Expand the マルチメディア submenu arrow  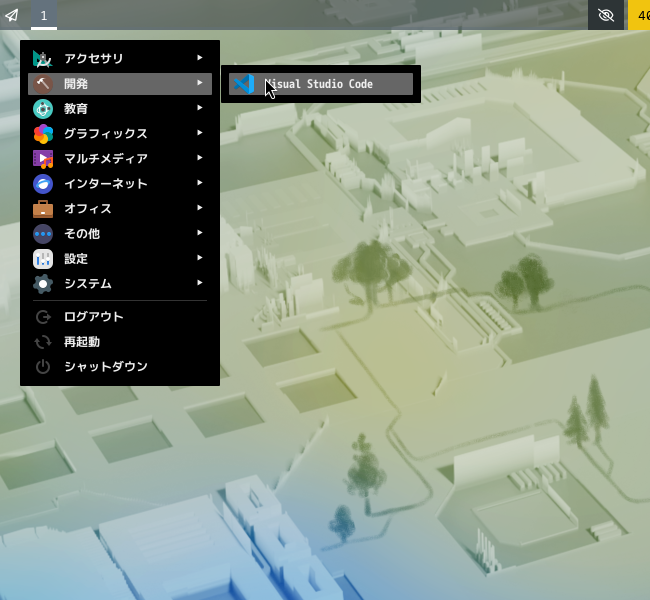point(200,158)
